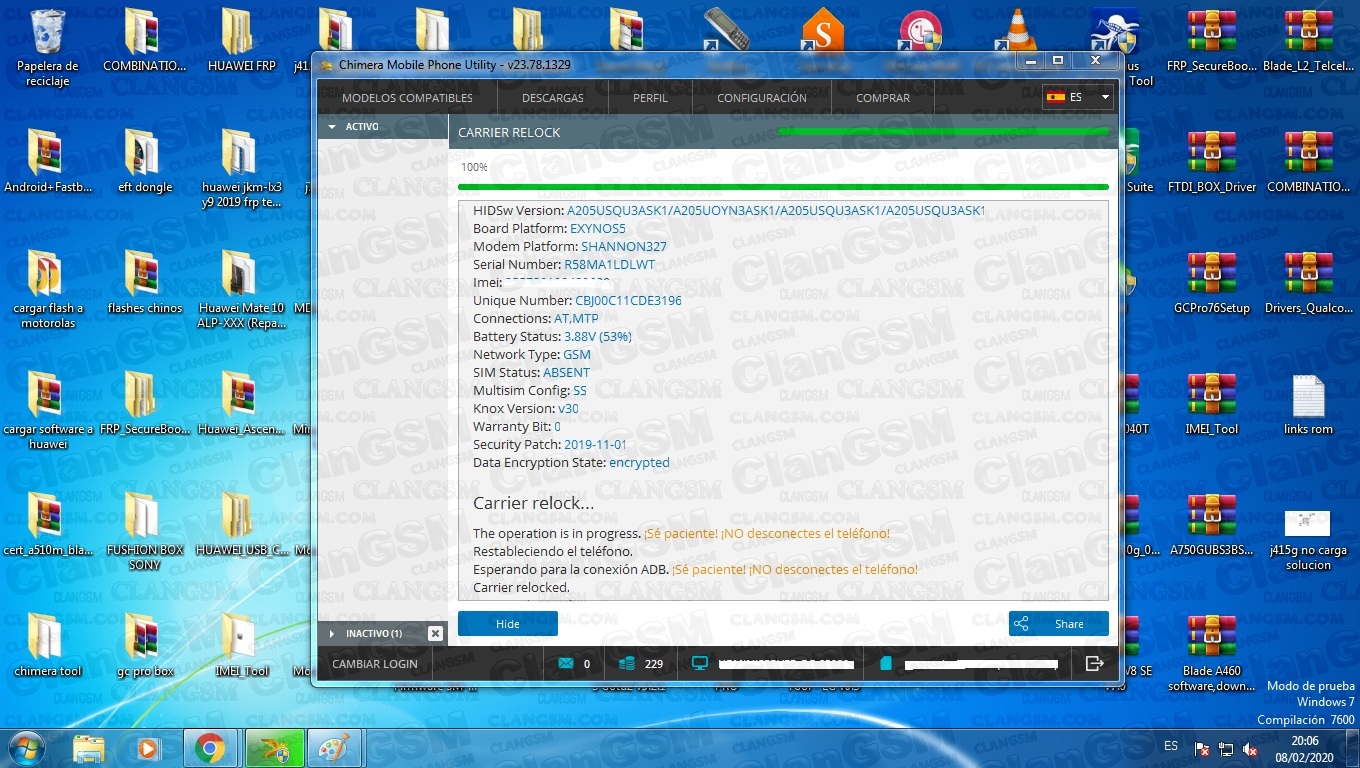Click the Chimera title bar icon
This screenshot has height=768, width=1360.
[x=326, y=65]
